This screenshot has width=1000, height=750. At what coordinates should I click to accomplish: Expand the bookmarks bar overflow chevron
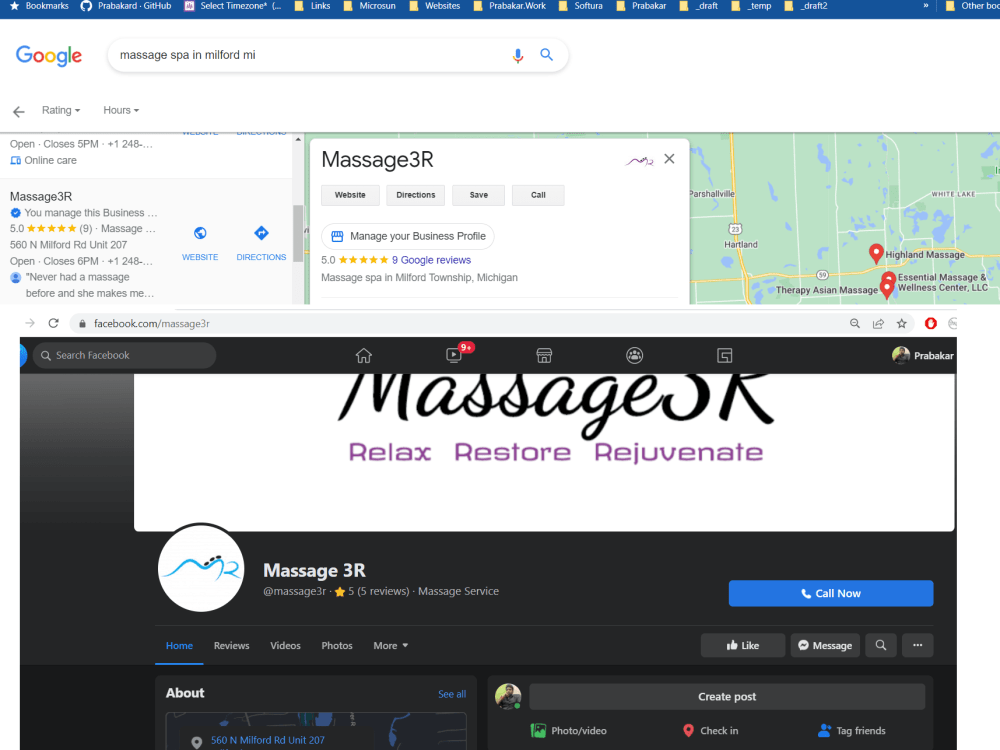925,6
